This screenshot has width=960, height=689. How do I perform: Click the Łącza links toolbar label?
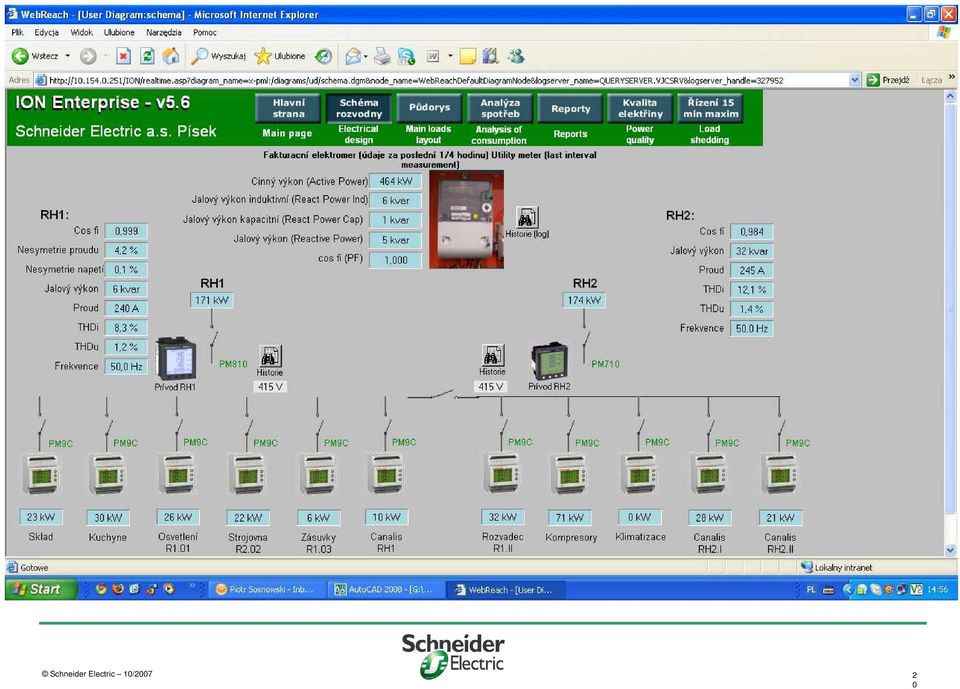coord(931,80)
